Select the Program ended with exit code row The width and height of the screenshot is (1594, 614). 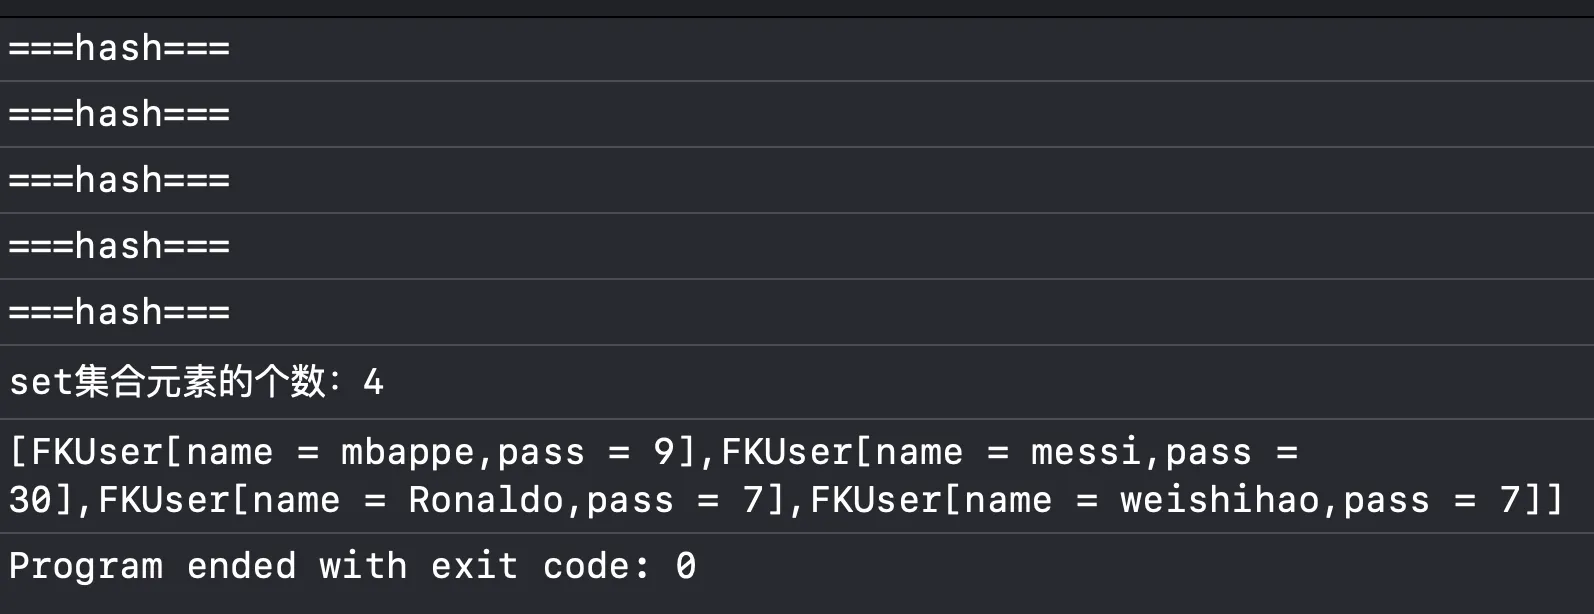pos(797,567)
